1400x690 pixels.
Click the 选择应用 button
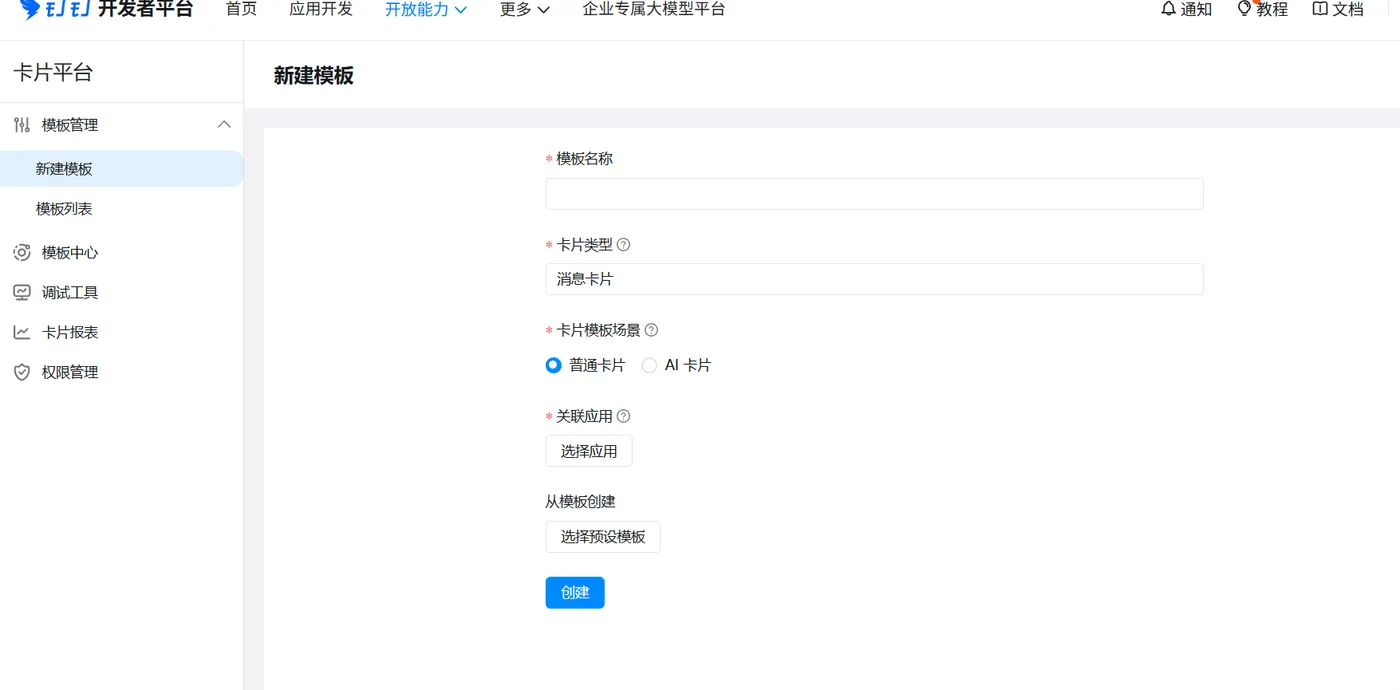point(589,451)
